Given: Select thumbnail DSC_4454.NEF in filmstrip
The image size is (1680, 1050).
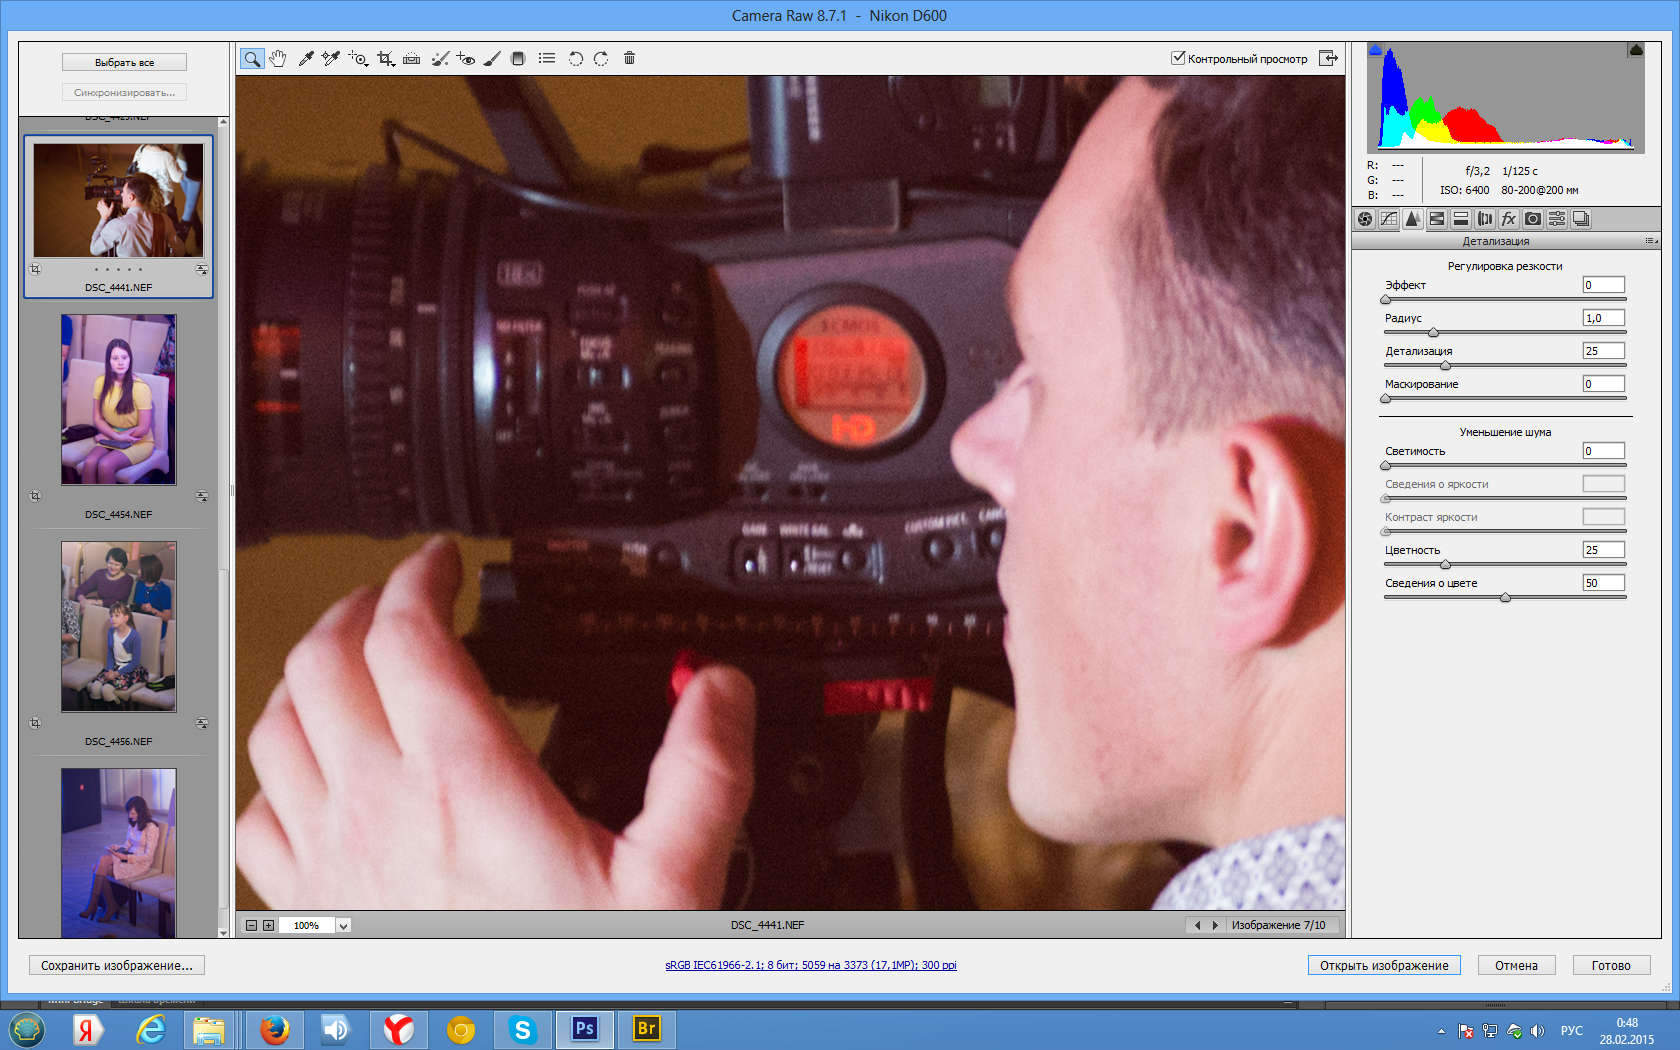Looking at the screenshot, I should pos(118,400).
